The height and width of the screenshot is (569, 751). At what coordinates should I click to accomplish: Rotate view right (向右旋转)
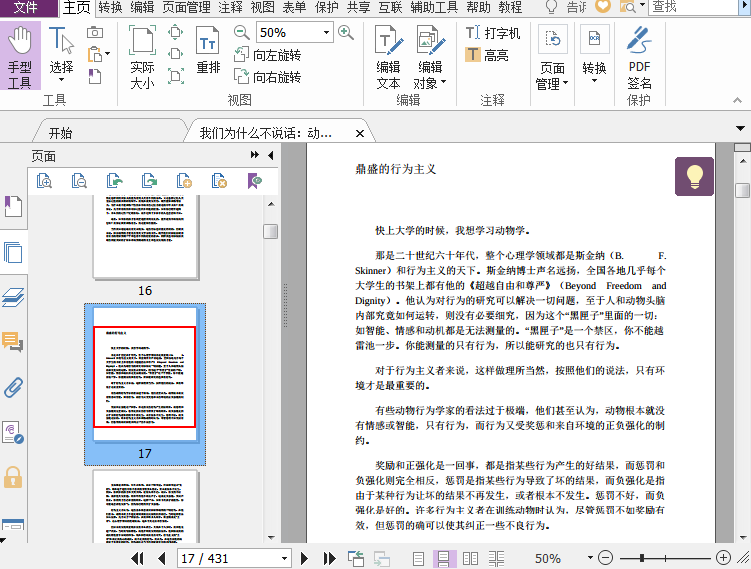[x=267, y=77]
